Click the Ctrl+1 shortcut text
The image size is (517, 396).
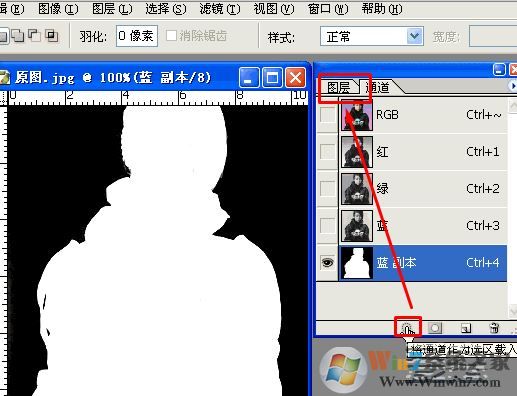pos(483,152)
